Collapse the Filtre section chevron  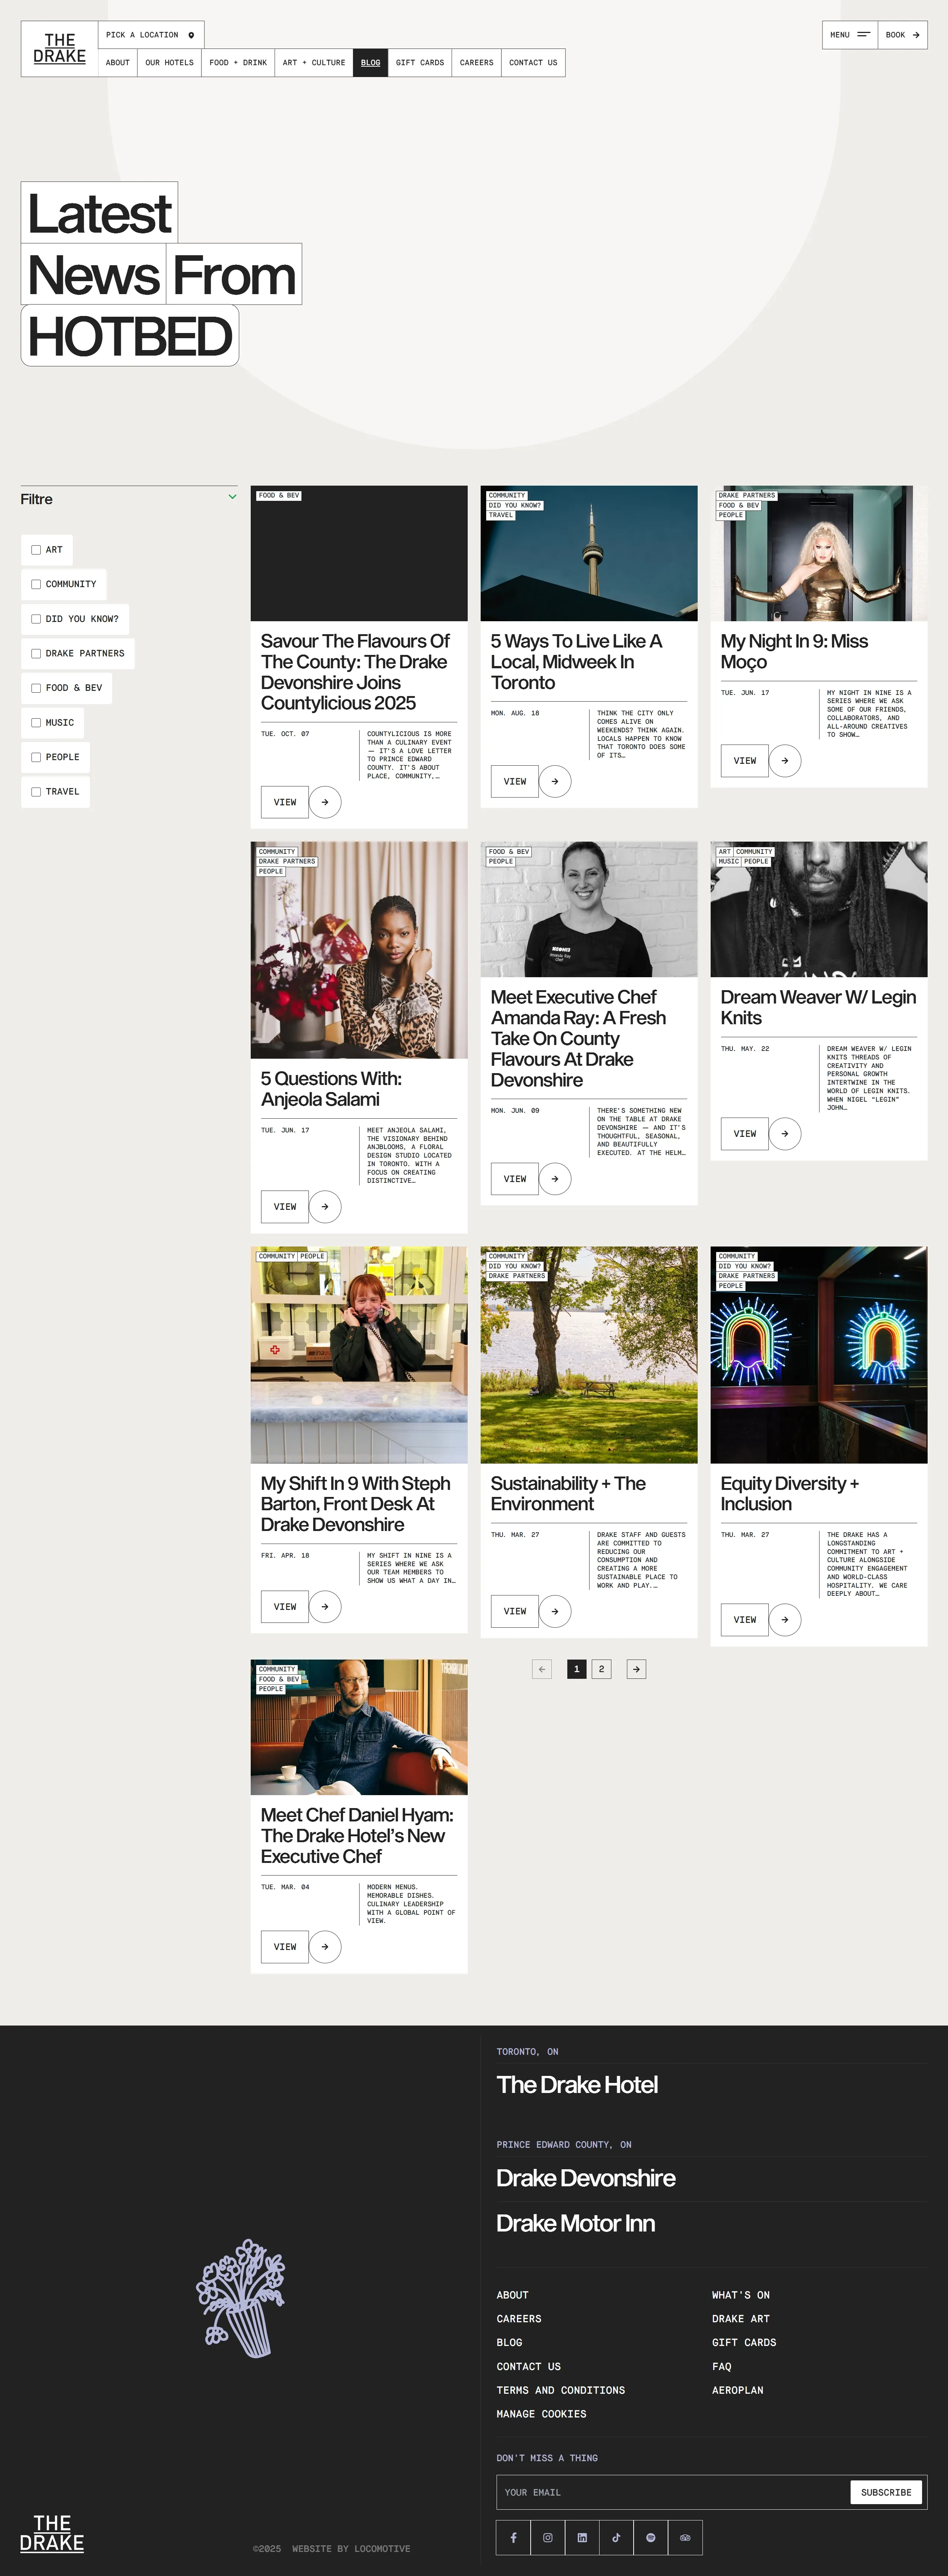pyautogui.click(x=232, y=497)
